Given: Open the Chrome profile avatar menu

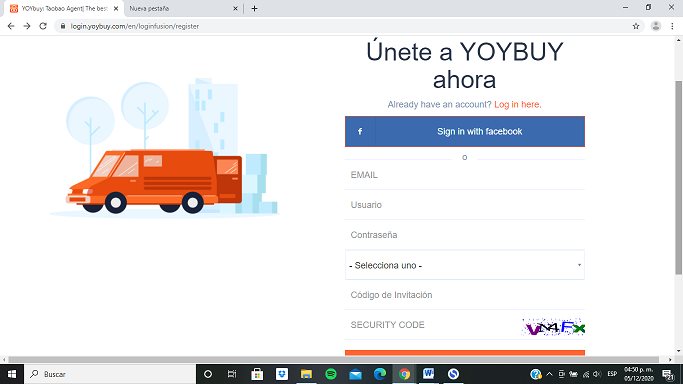Looking at the screenshot, I should click(656, 26).
